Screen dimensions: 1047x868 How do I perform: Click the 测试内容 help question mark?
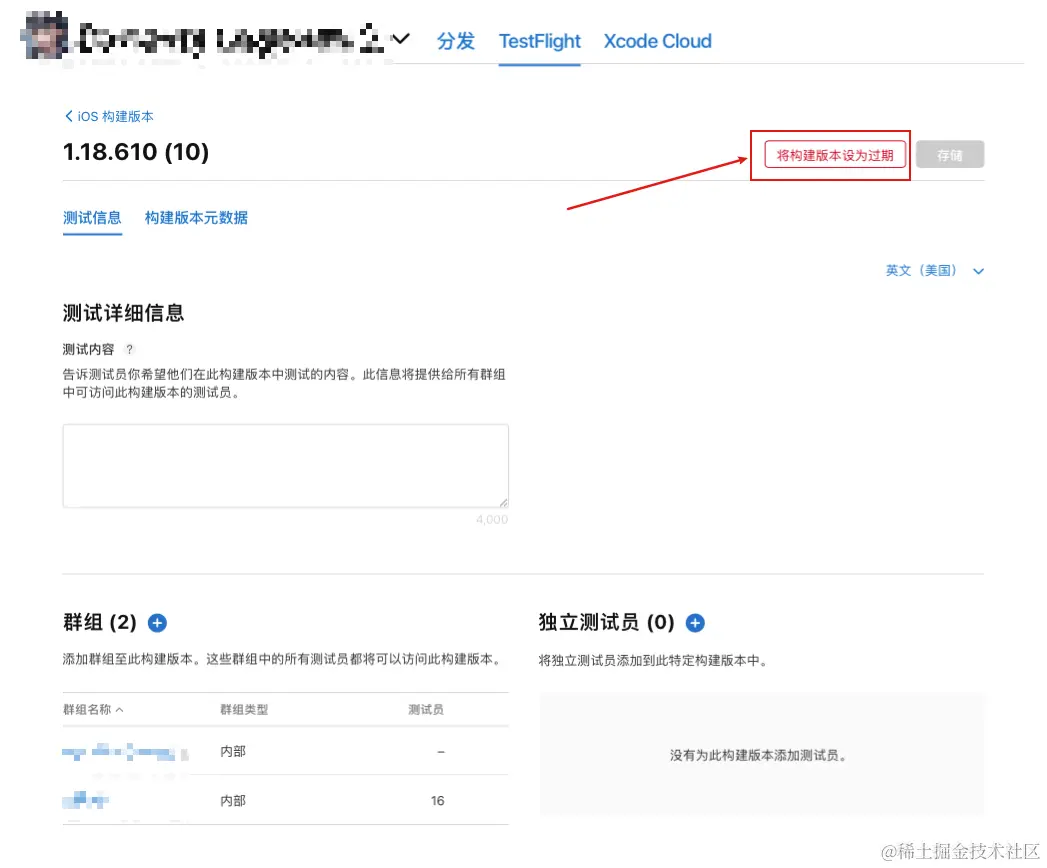pyautogui.click(x=130, y=349)
